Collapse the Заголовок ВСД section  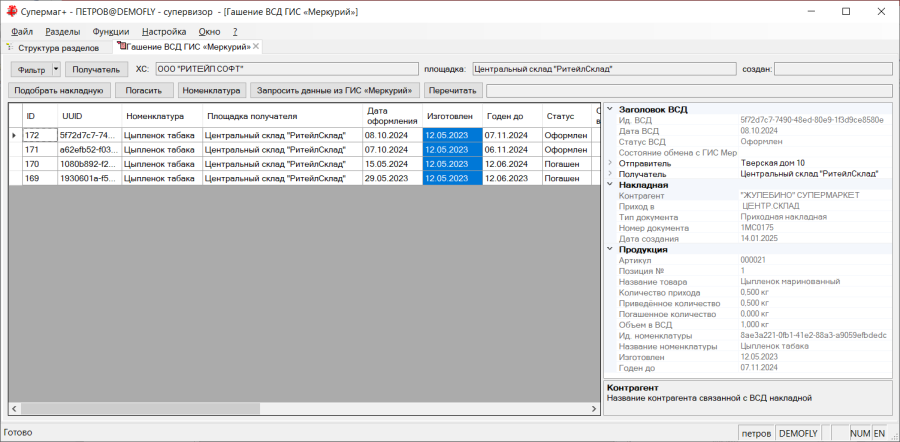click(610, 109)
